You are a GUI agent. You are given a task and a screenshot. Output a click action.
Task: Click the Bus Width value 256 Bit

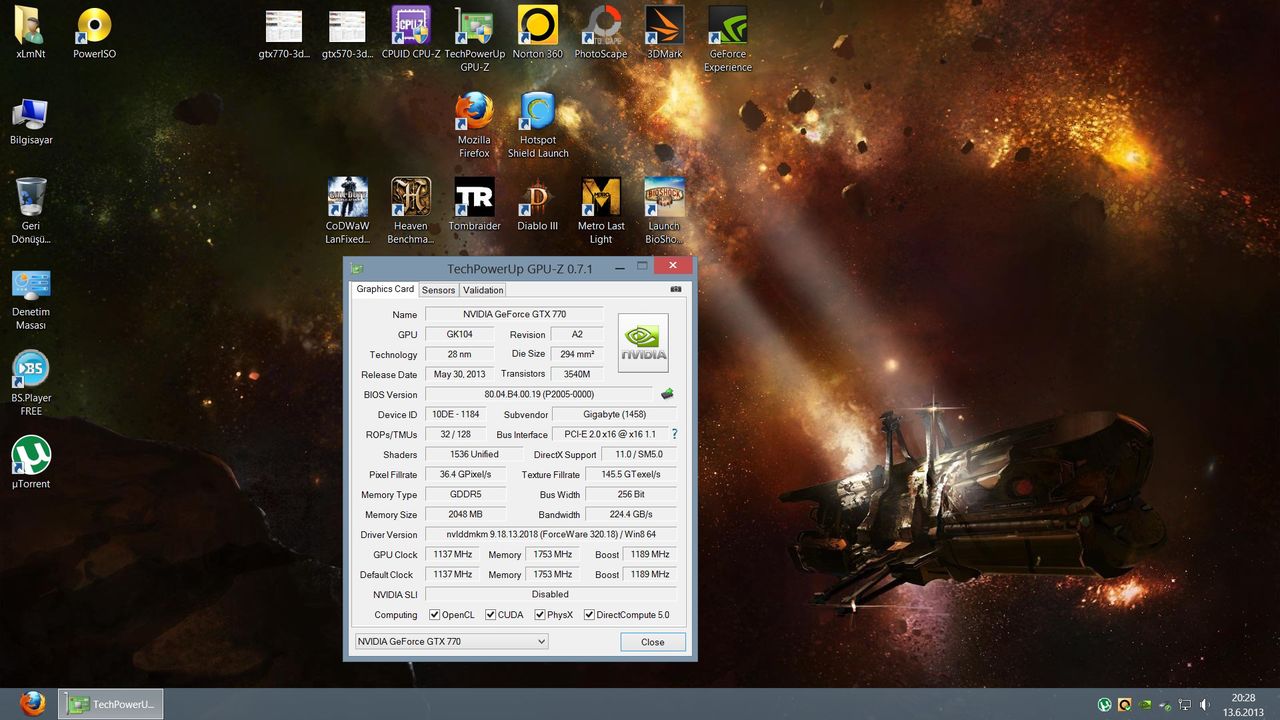tap(631, 494)
